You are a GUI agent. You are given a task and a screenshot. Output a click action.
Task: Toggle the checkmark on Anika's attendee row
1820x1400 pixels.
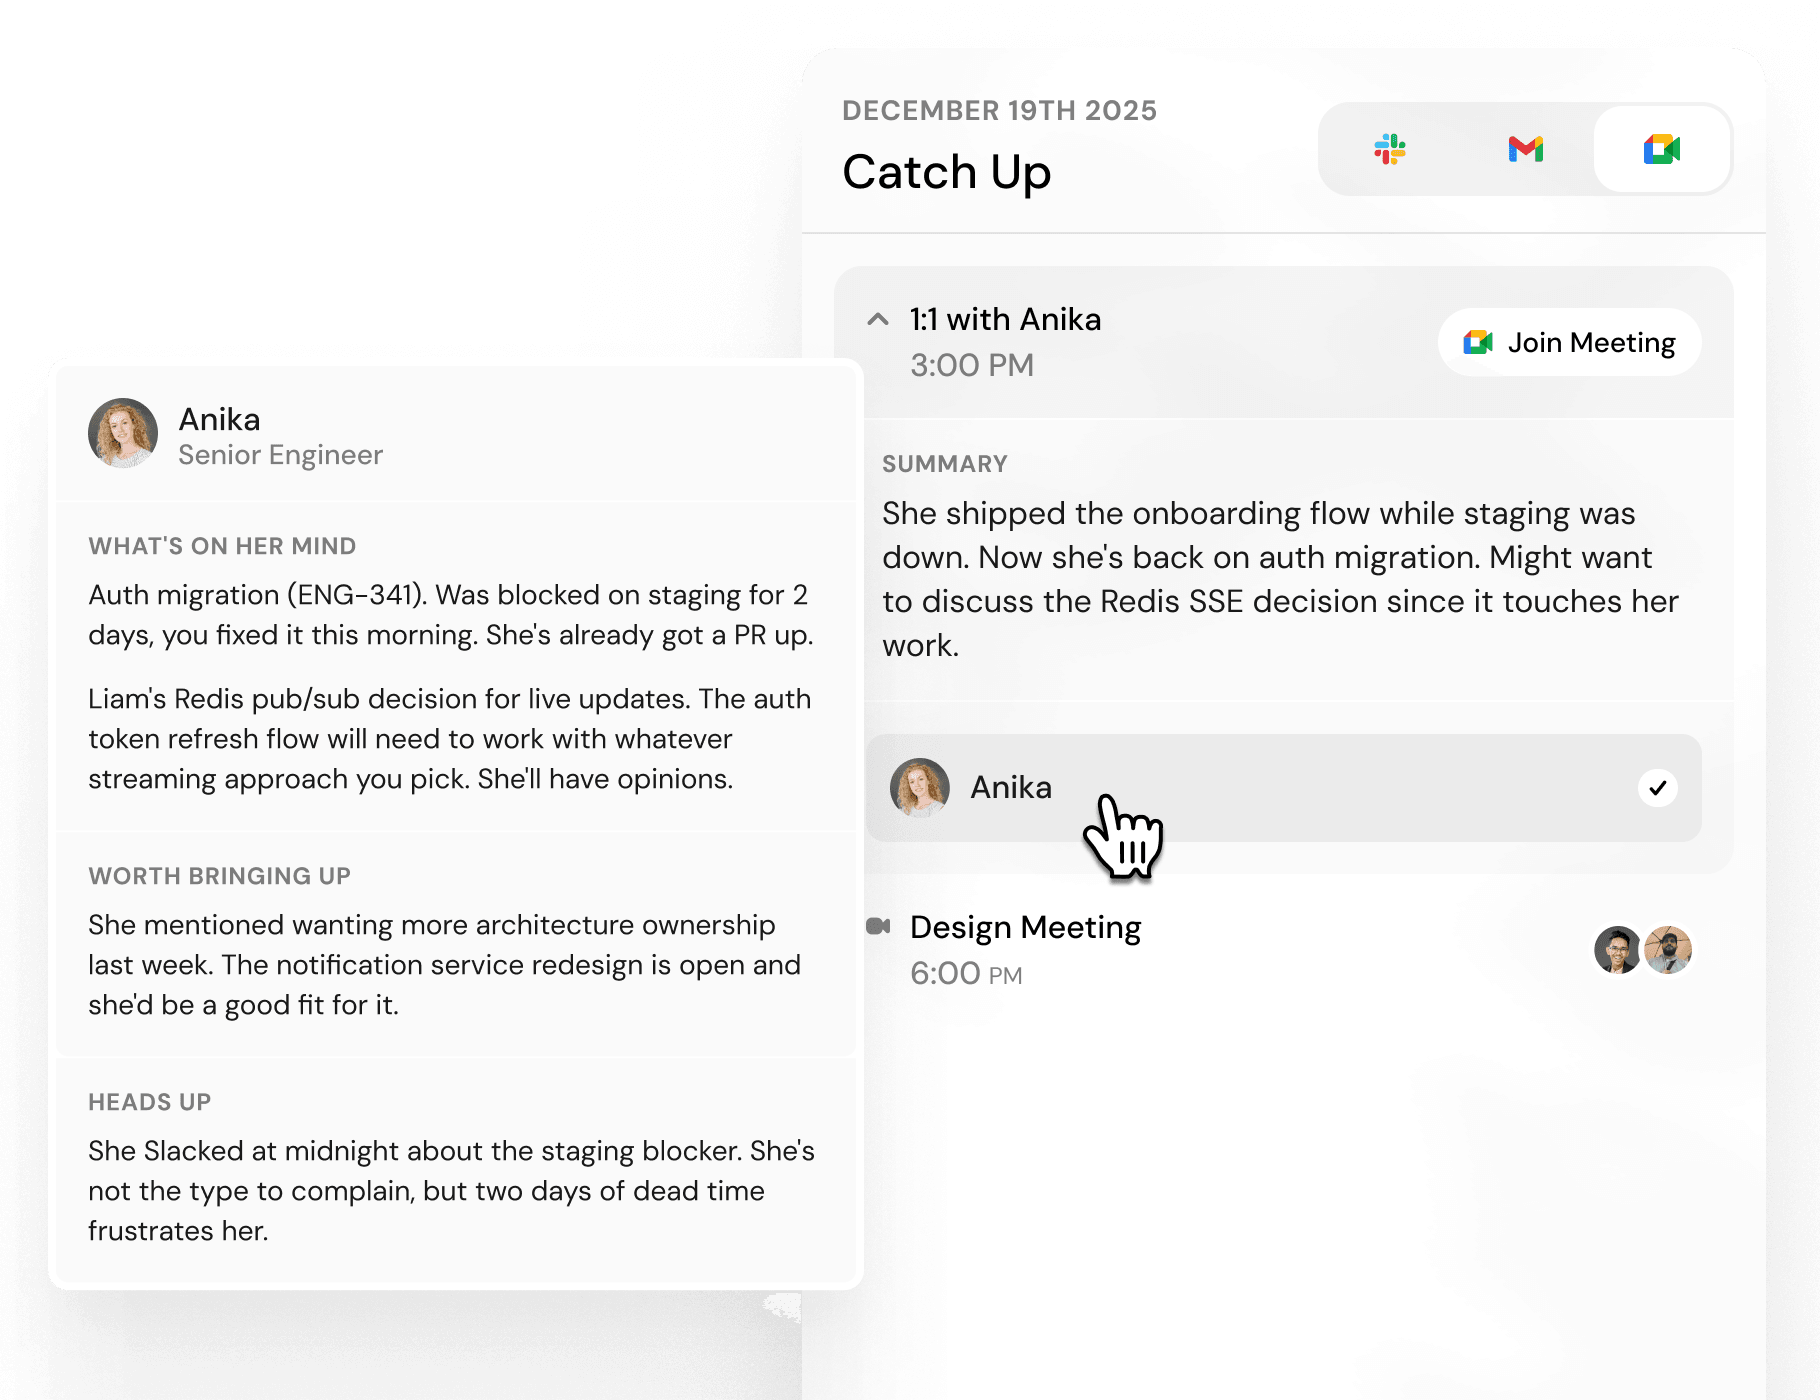coord(1657,788)
